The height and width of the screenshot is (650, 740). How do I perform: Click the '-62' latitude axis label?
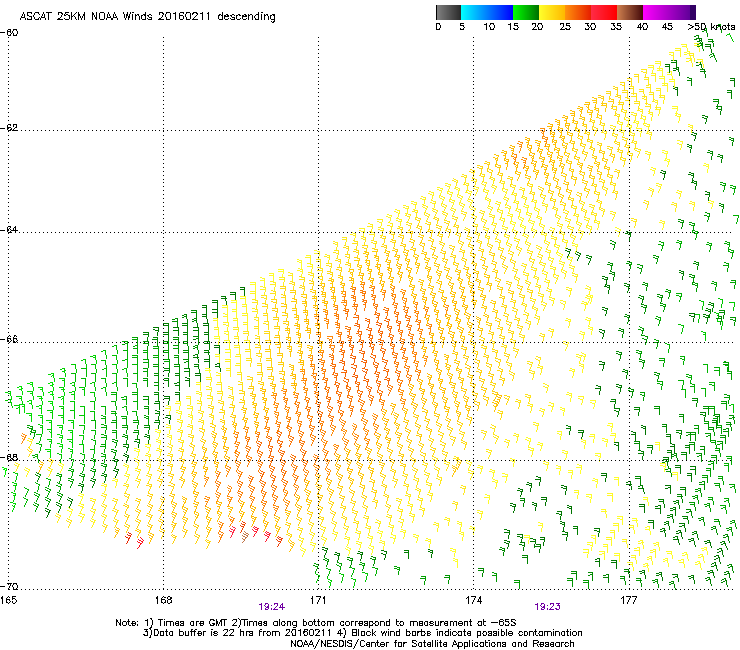(9, 128)
